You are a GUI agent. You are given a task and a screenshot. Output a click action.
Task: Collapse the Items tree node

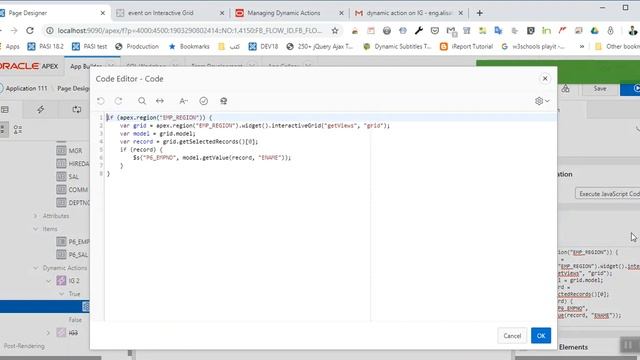36,229
